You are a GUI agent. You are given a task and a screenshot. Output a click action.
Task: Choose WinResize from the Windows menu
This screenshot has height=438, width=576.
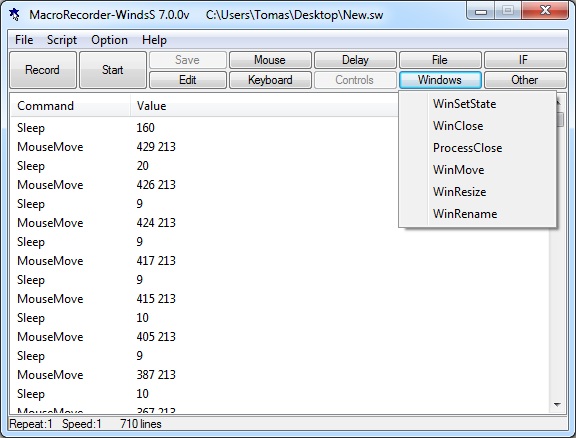[x=478, y=192]
